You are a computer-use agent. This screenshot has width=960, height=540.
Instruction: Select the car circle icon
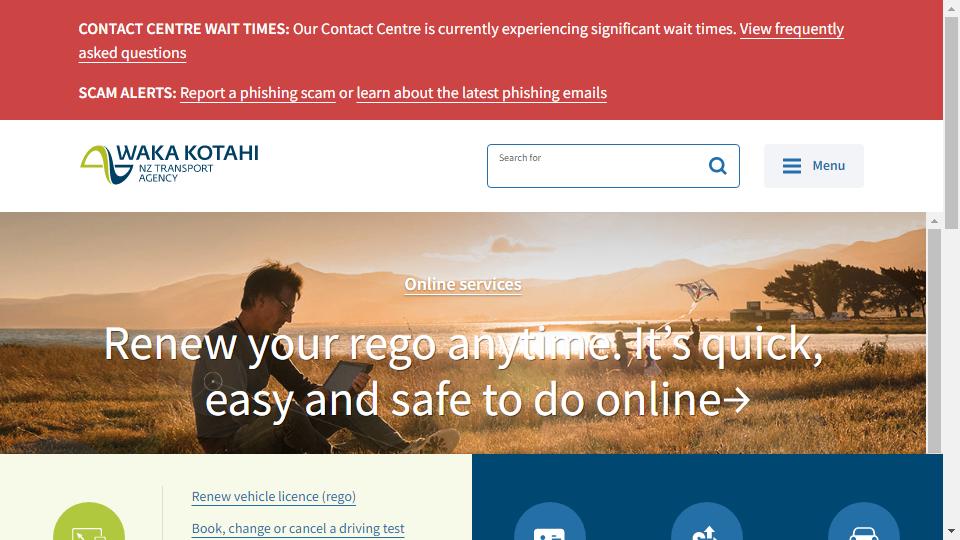point(863,521)
